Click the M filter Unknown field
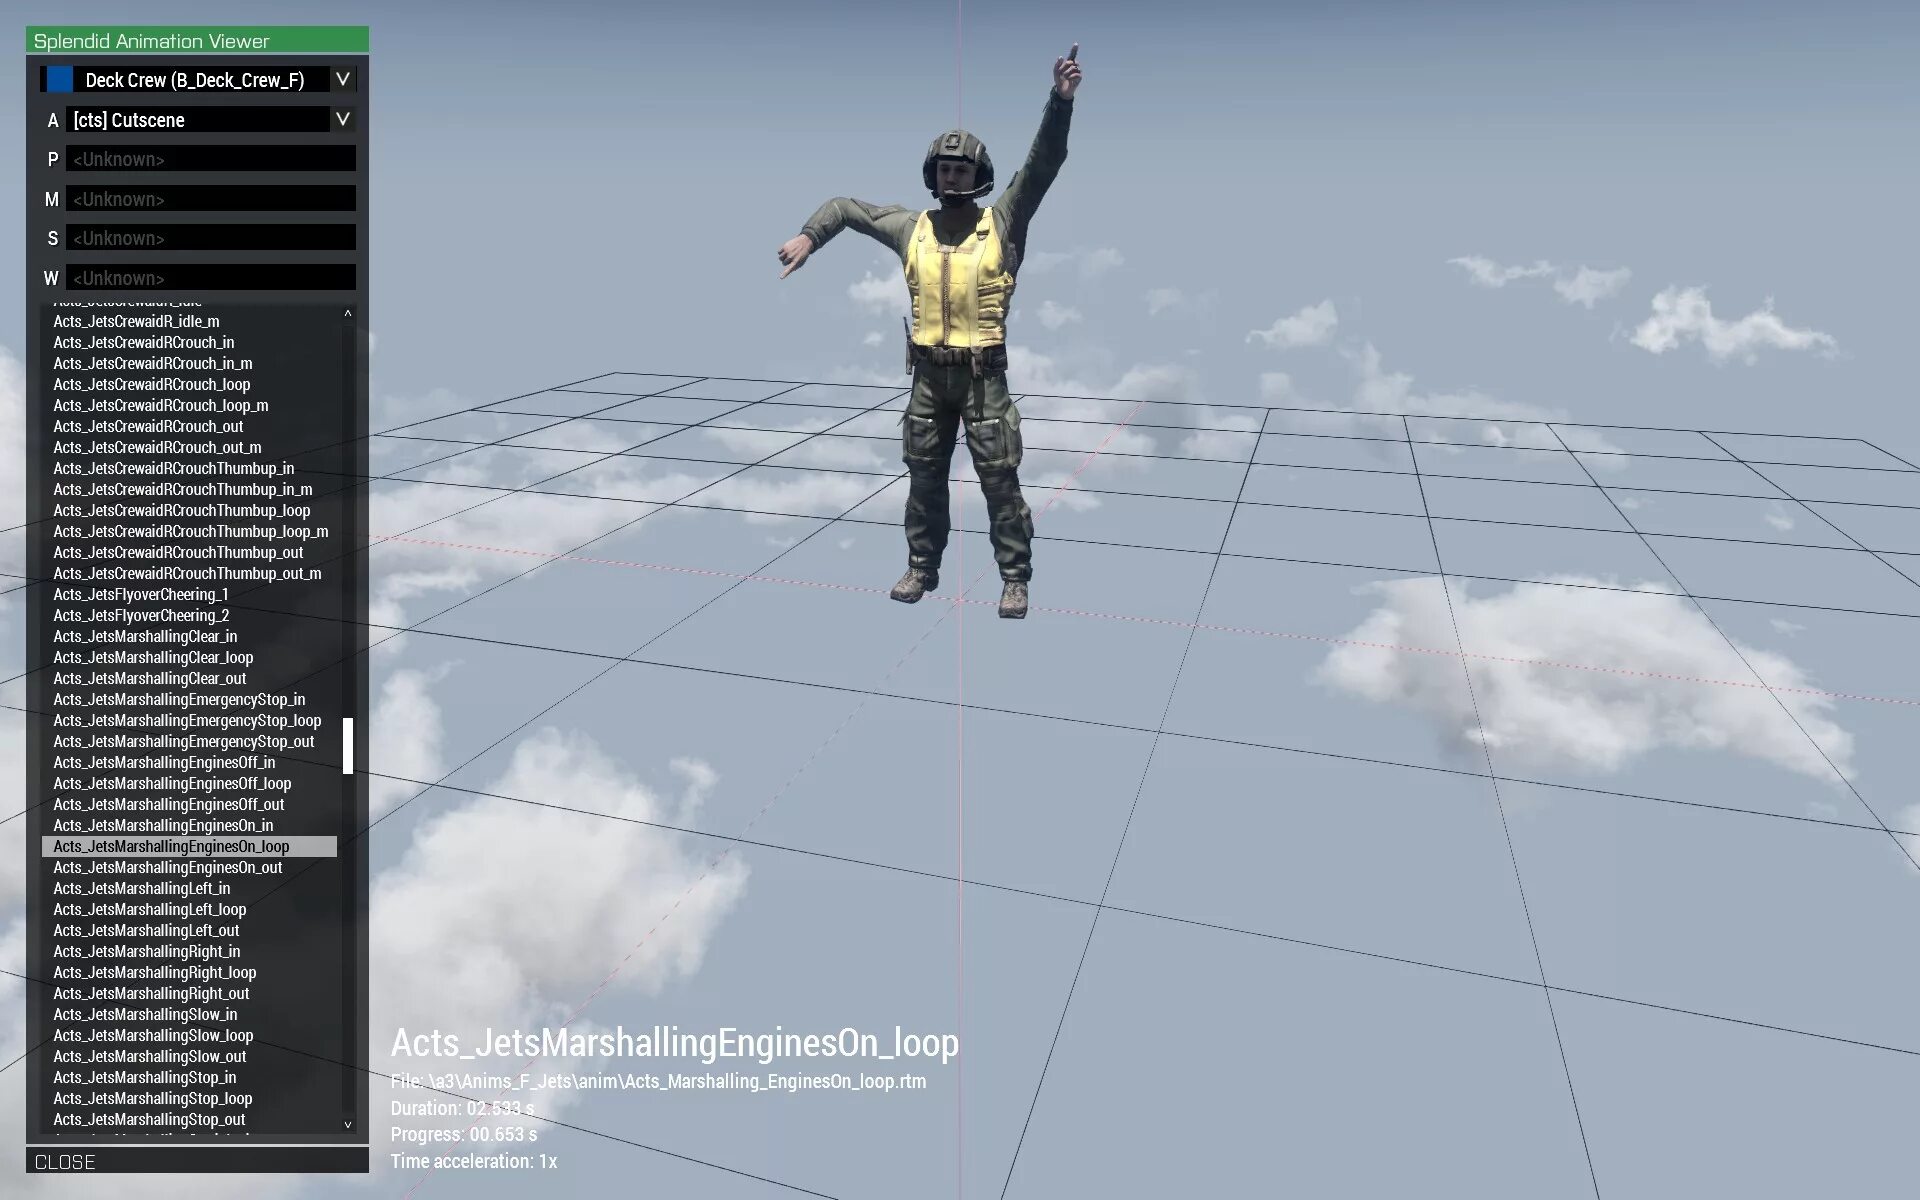Screen dimensions: 1920x1200 (x=210, y=199)
